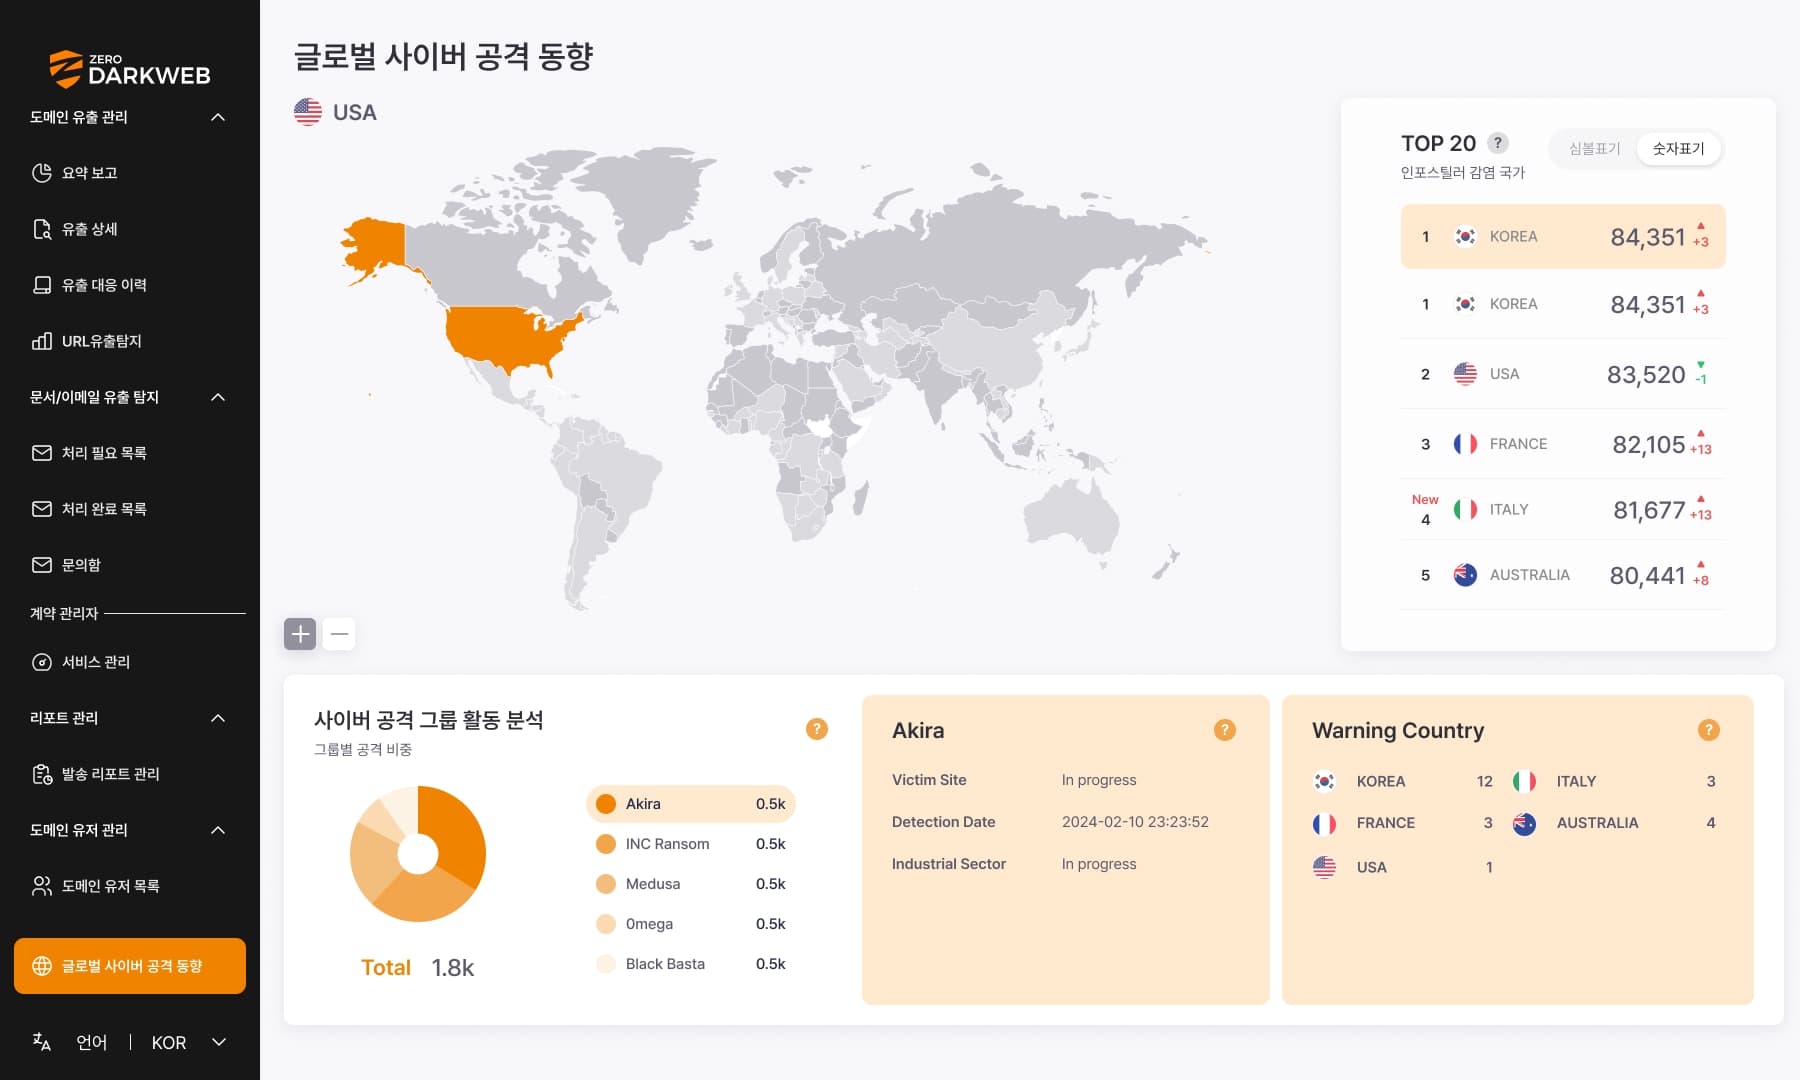Zoom out of the world map
1800x1080 pixels.
coord(339,634)
